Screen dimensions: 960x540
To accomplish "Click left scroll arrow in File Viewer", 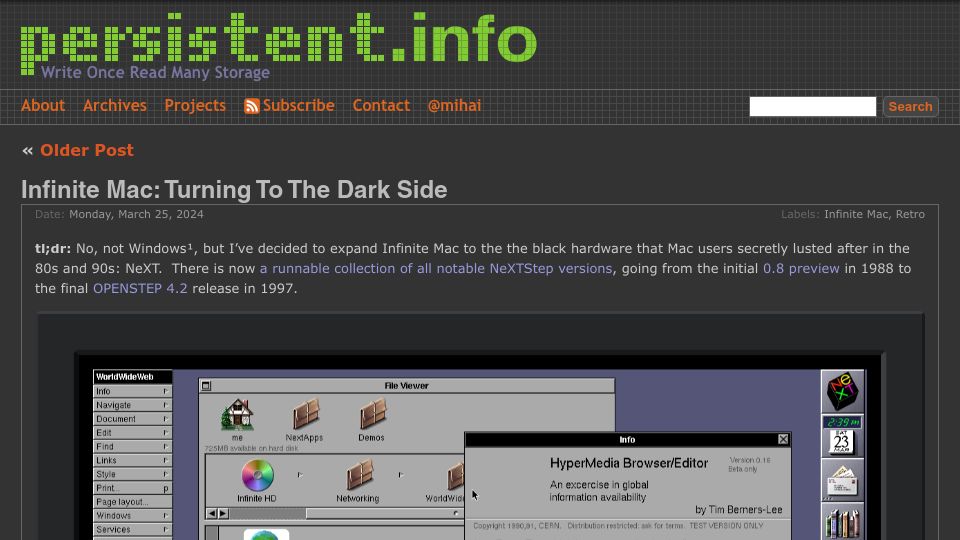I will 211,514.
